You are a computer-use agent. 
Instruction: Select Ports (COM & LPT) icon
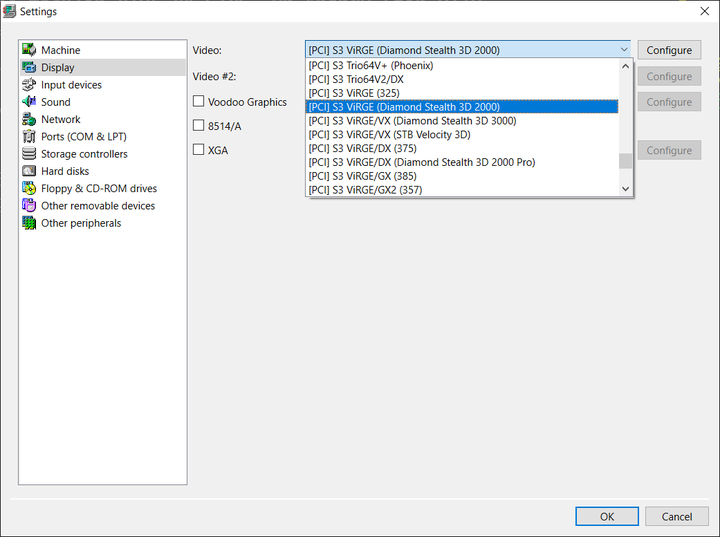[30, 136]
